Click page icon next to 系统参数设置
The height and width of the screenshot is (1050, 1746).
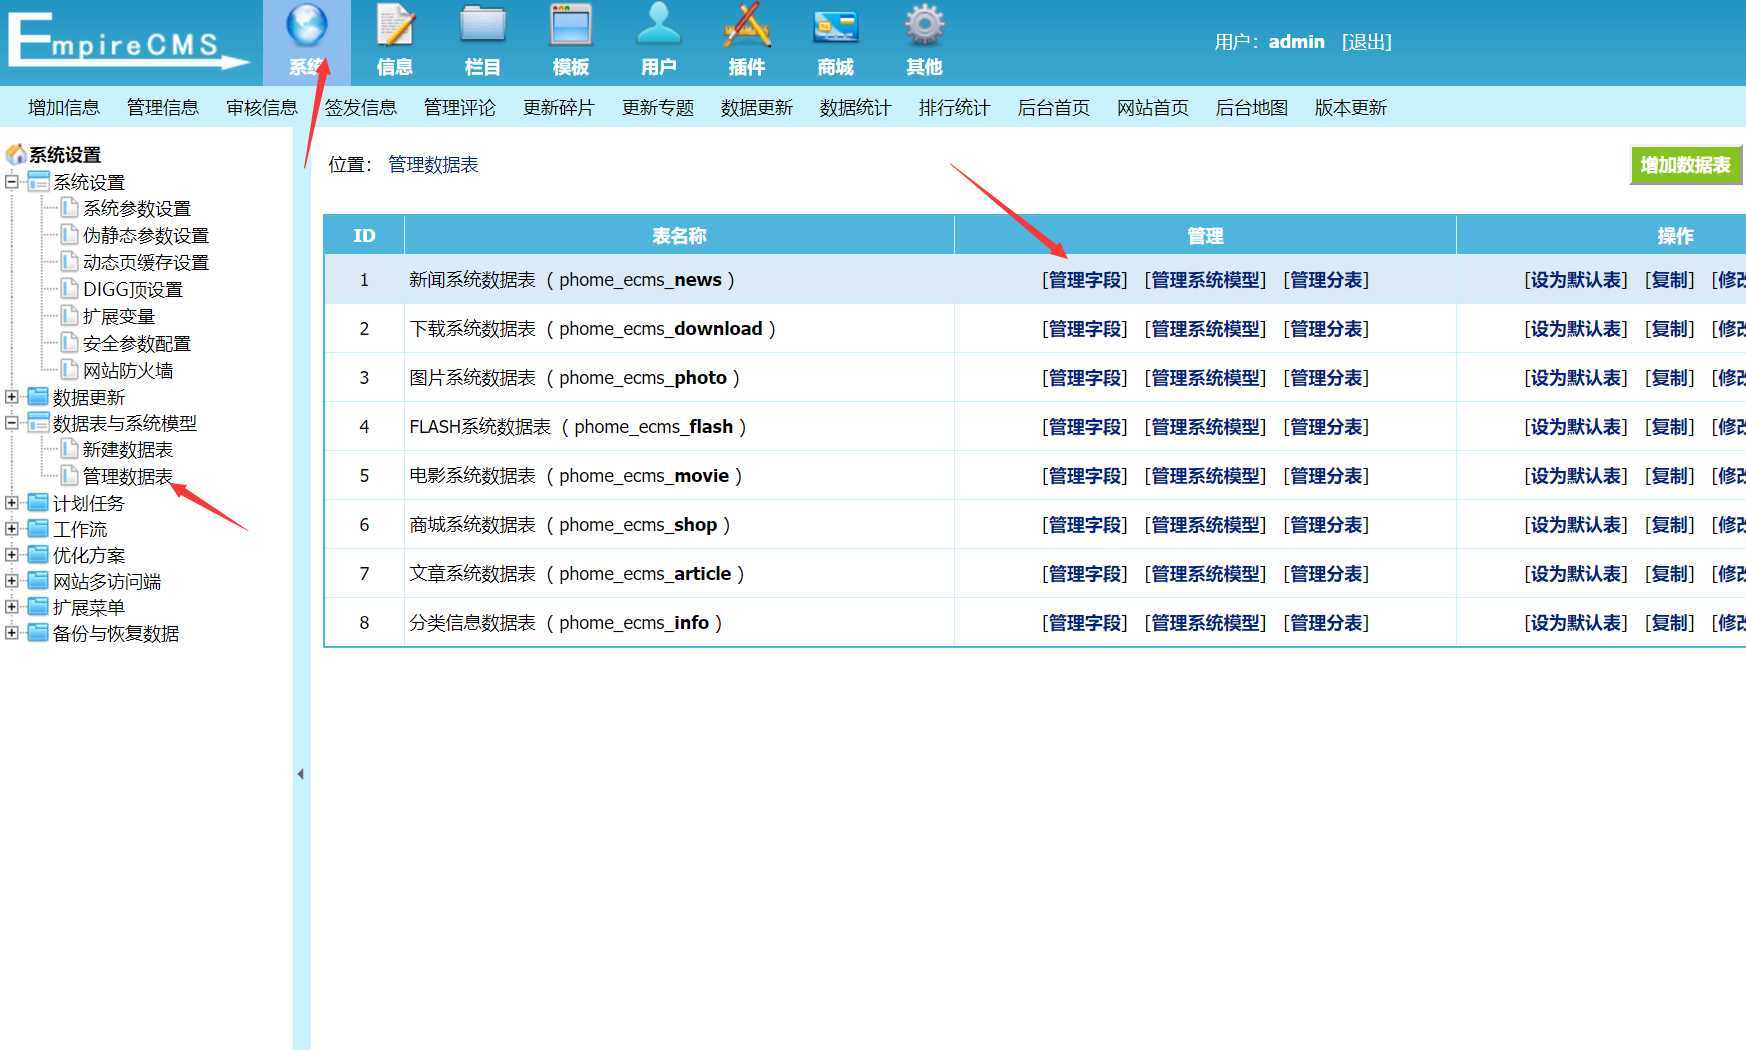tap(69, 207)
